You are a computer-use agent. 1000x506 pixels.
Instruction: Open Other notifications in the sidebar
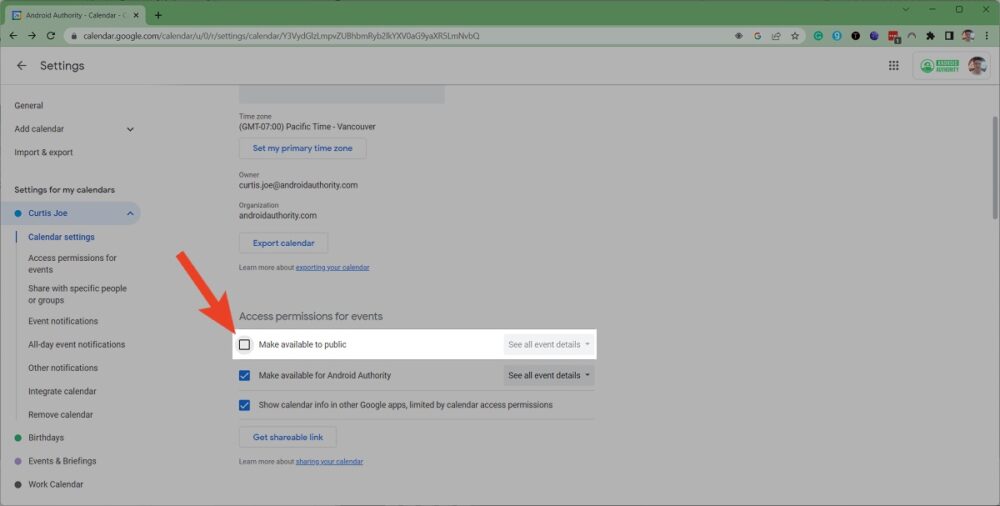pyautogui.click(x=62, y=368)
